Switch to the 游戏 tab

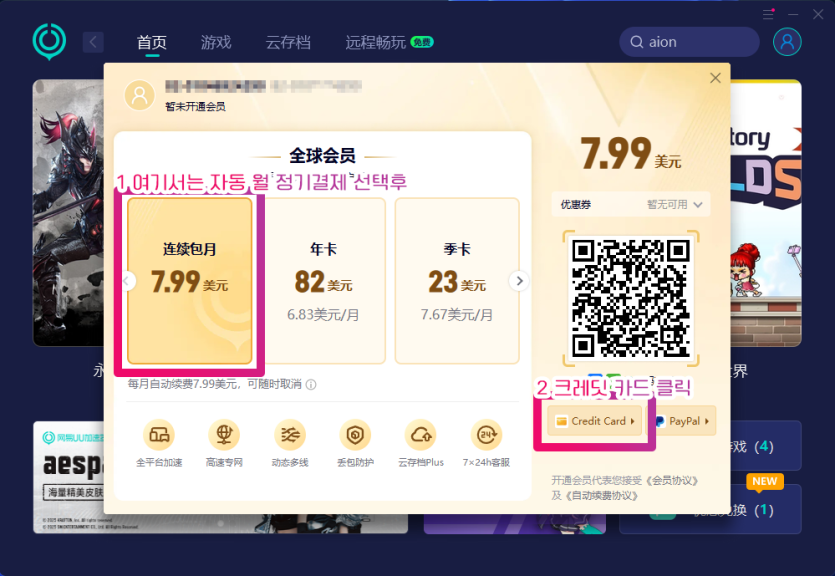[x=216, y=42]
